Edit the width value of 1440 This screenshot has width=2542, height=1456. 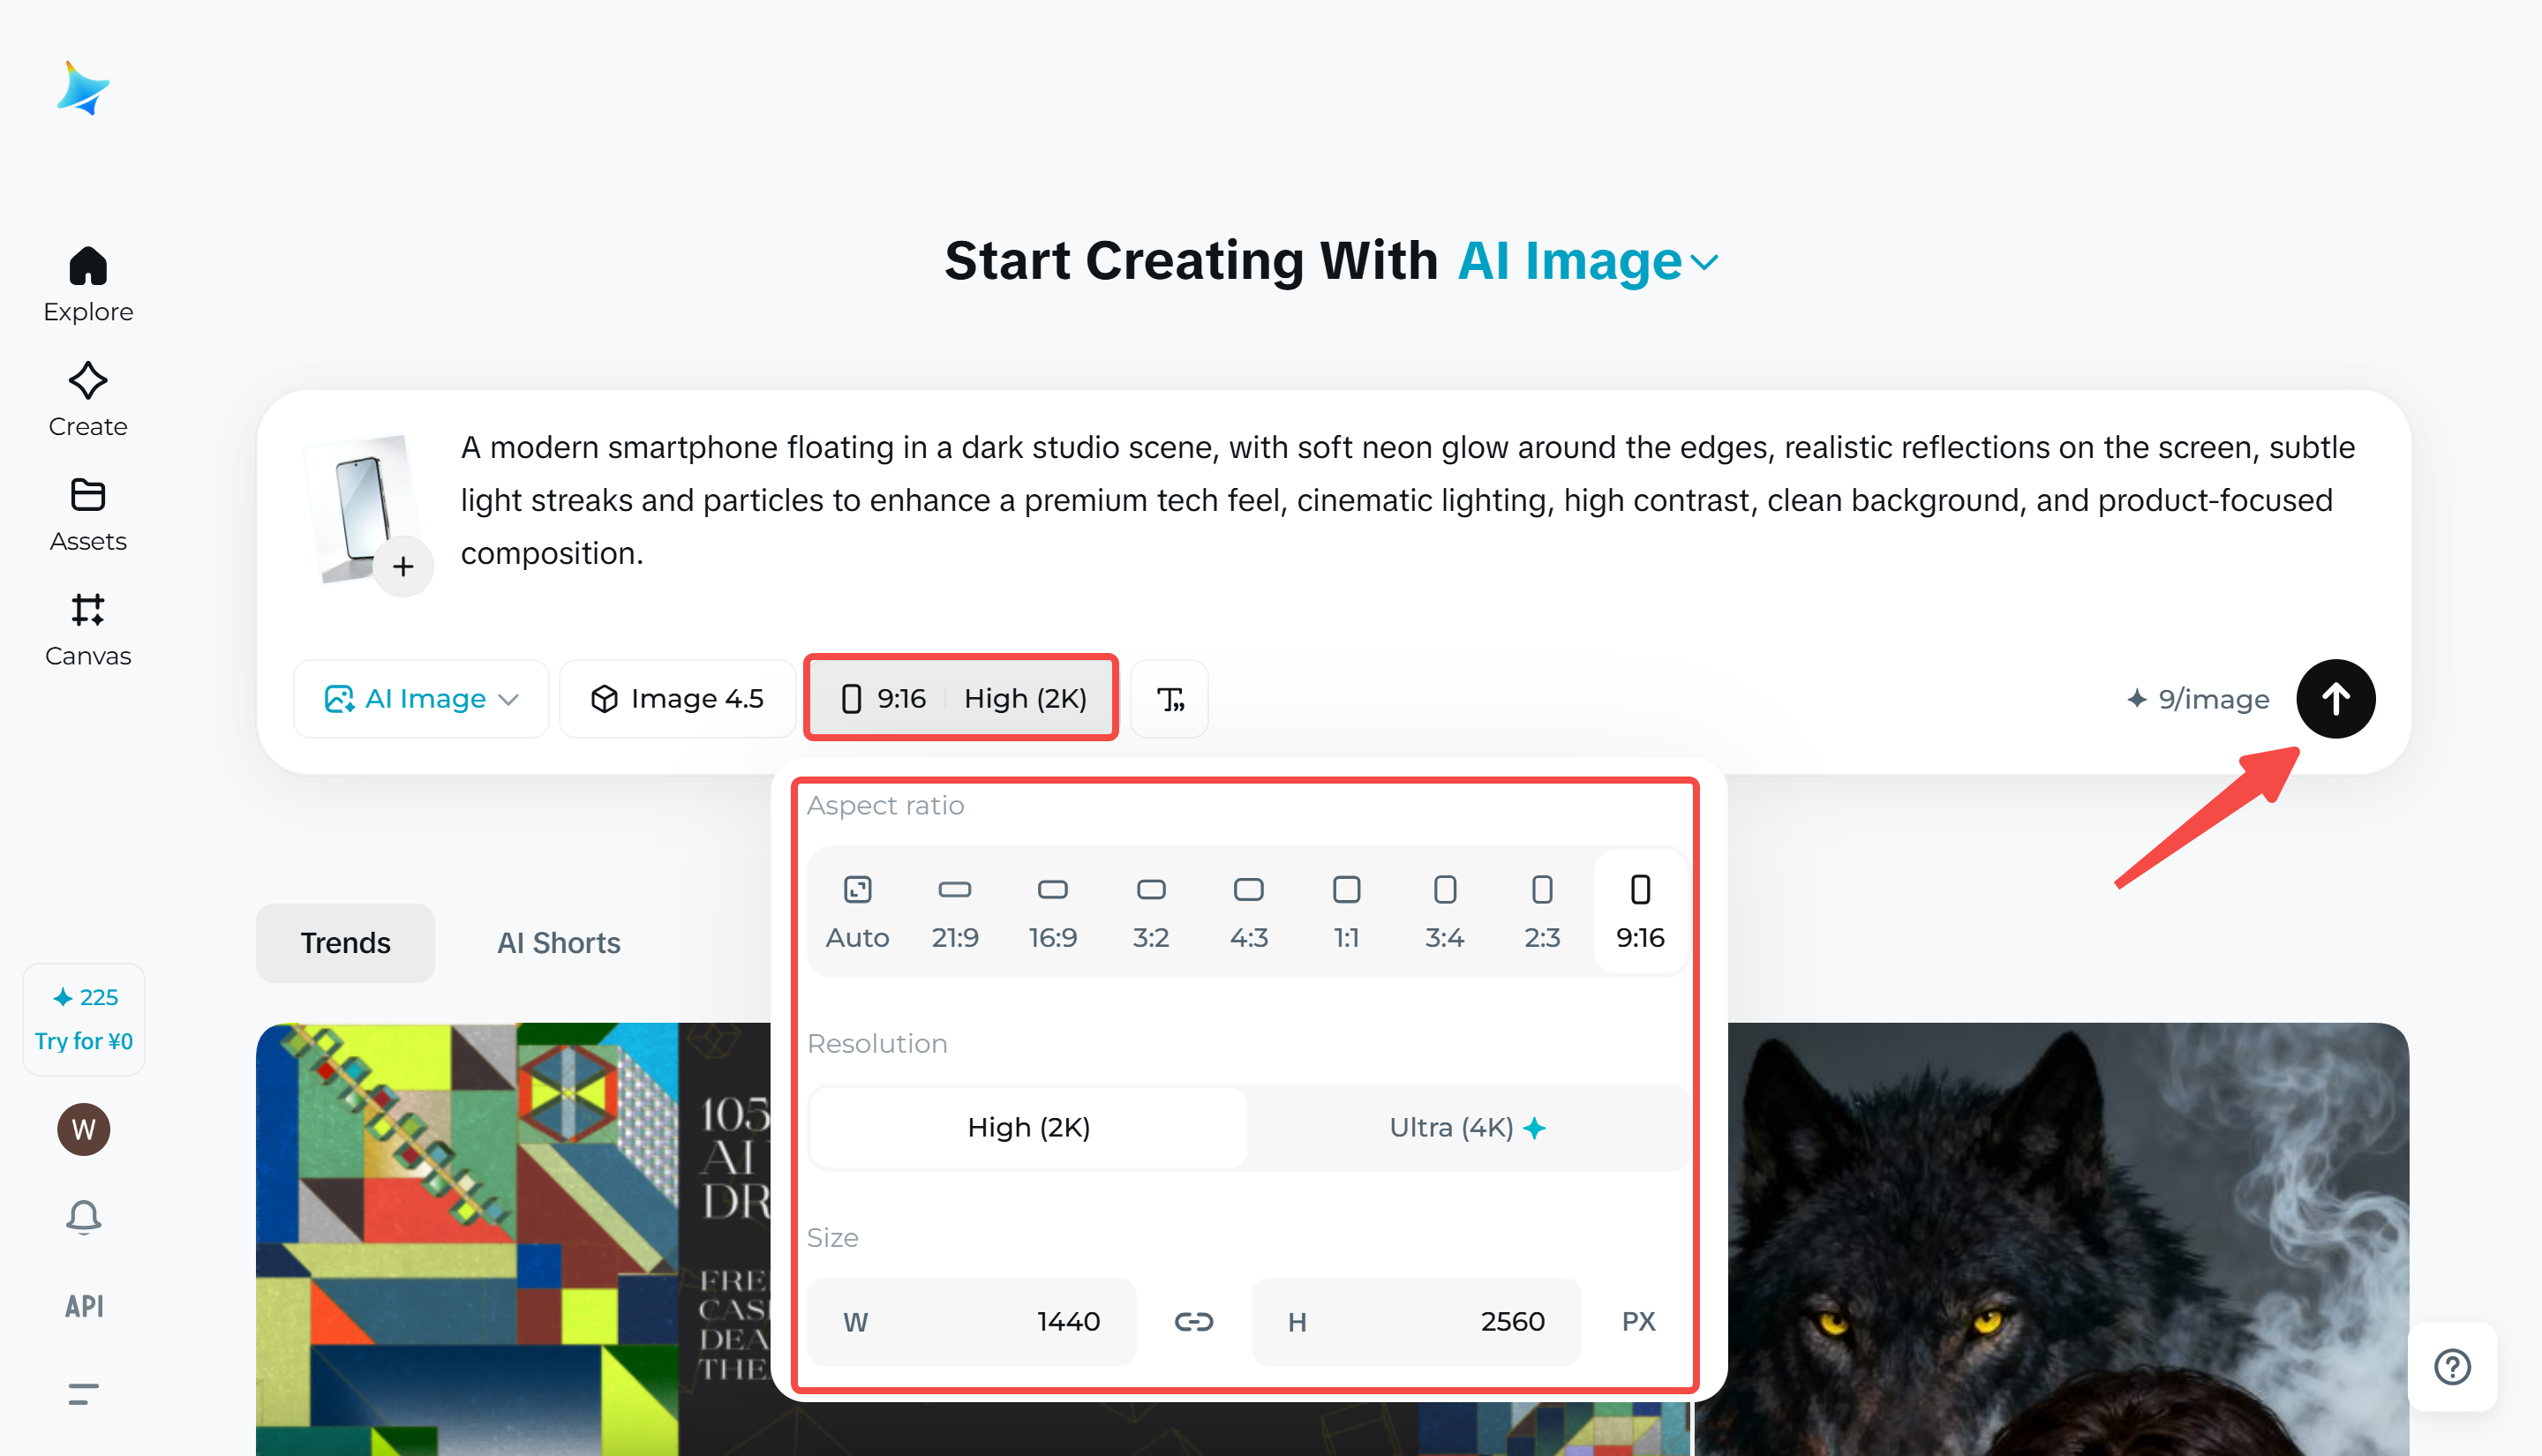[1068, 1321]
